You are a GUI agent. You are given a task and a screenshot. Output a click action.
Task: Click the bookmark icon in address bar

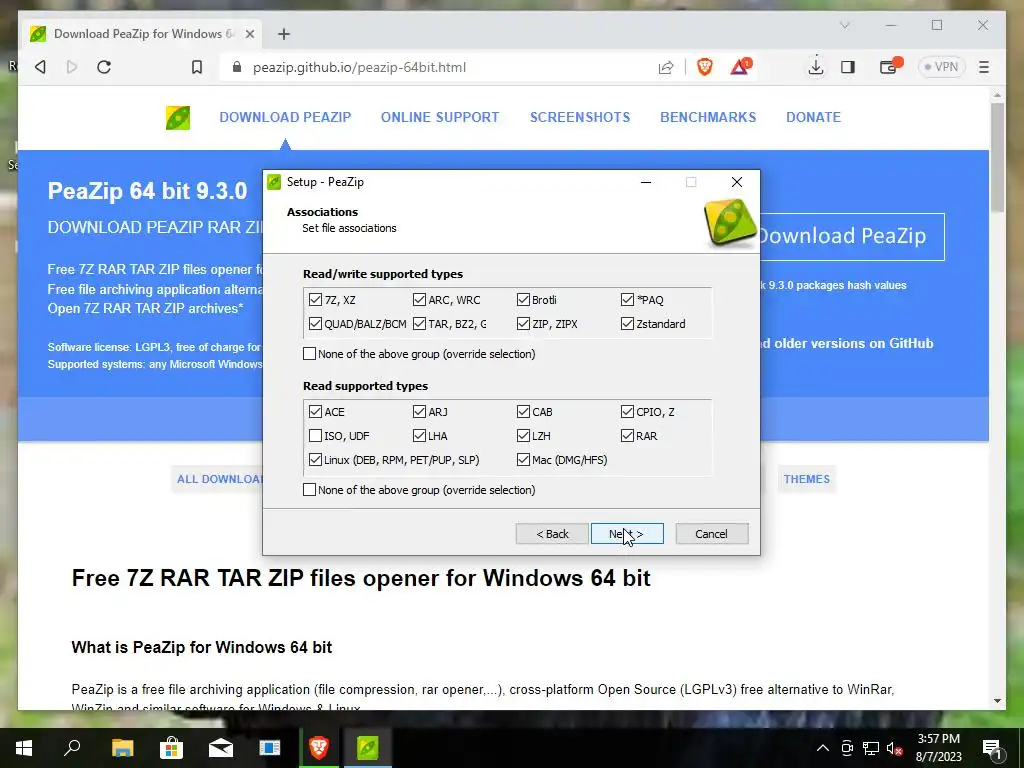click(x=197, y=67)
